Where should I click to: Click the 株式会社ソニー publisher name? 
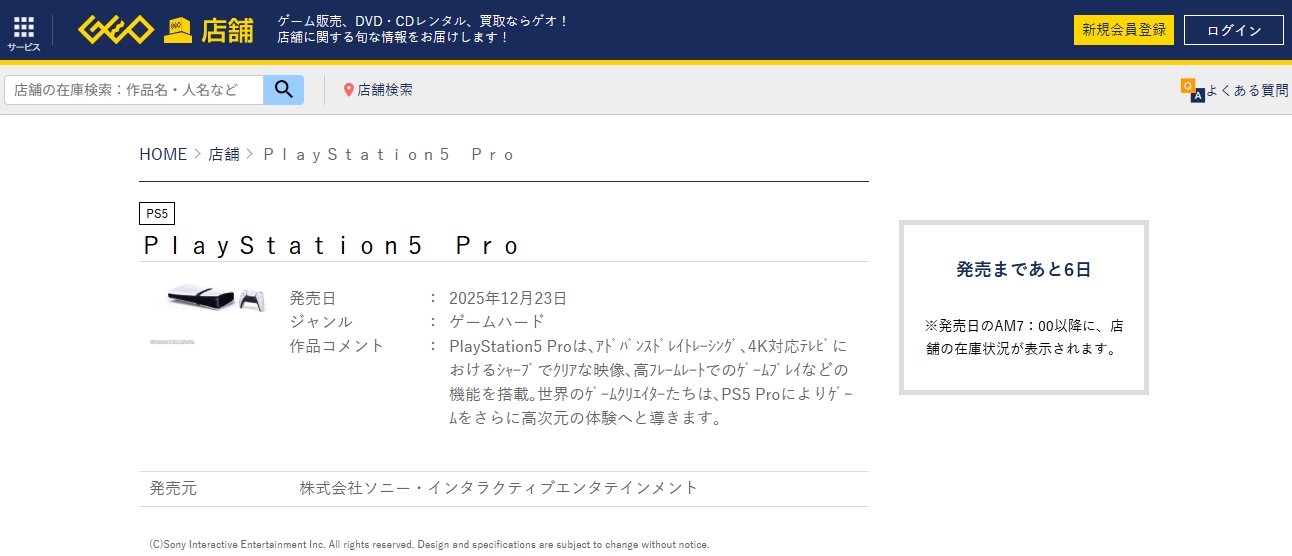point(498,488)
